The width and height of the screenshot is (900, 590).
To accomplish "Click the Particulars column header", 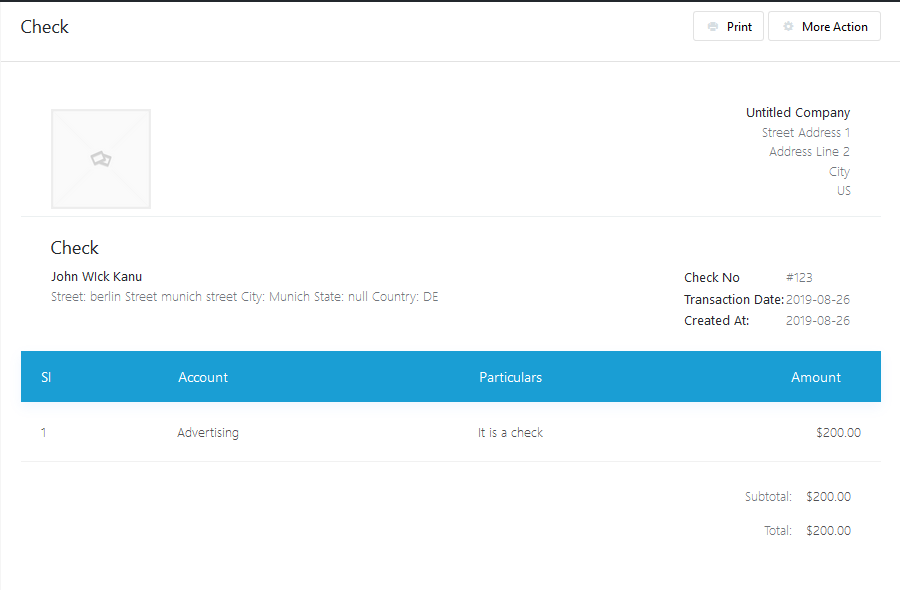I will coord(510,377).
